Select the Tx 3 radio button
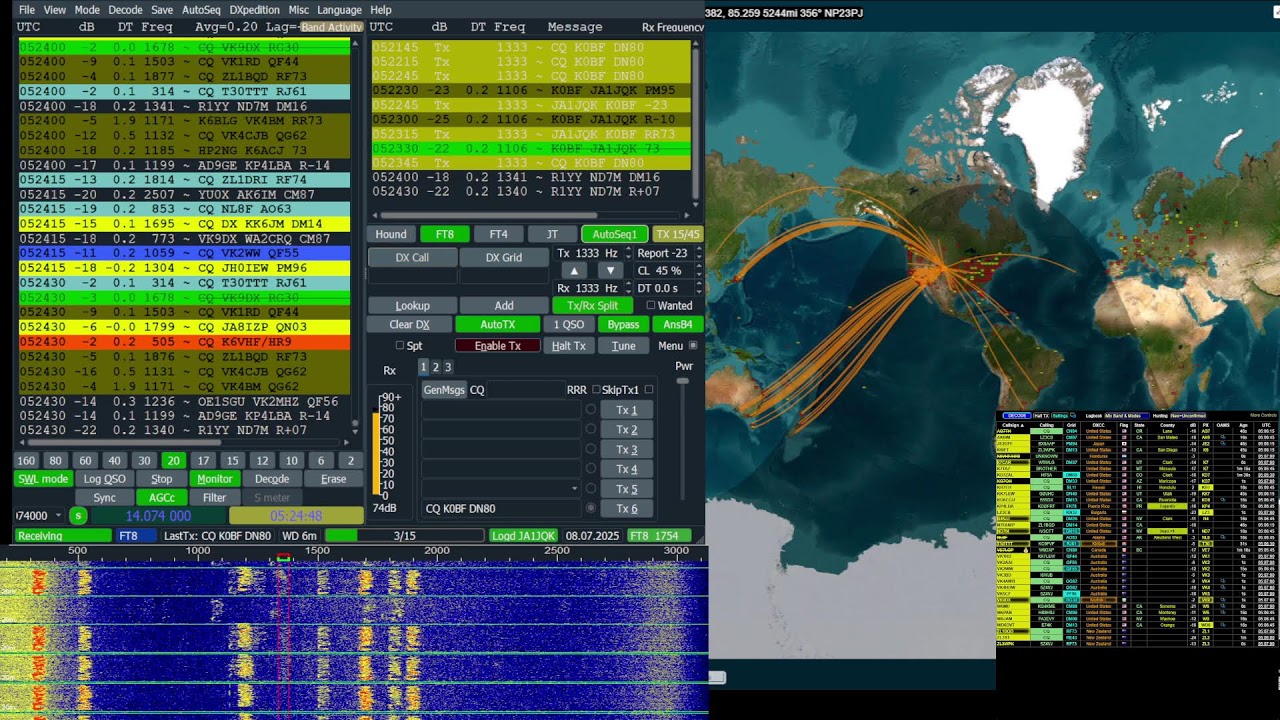 coord(591,450)
